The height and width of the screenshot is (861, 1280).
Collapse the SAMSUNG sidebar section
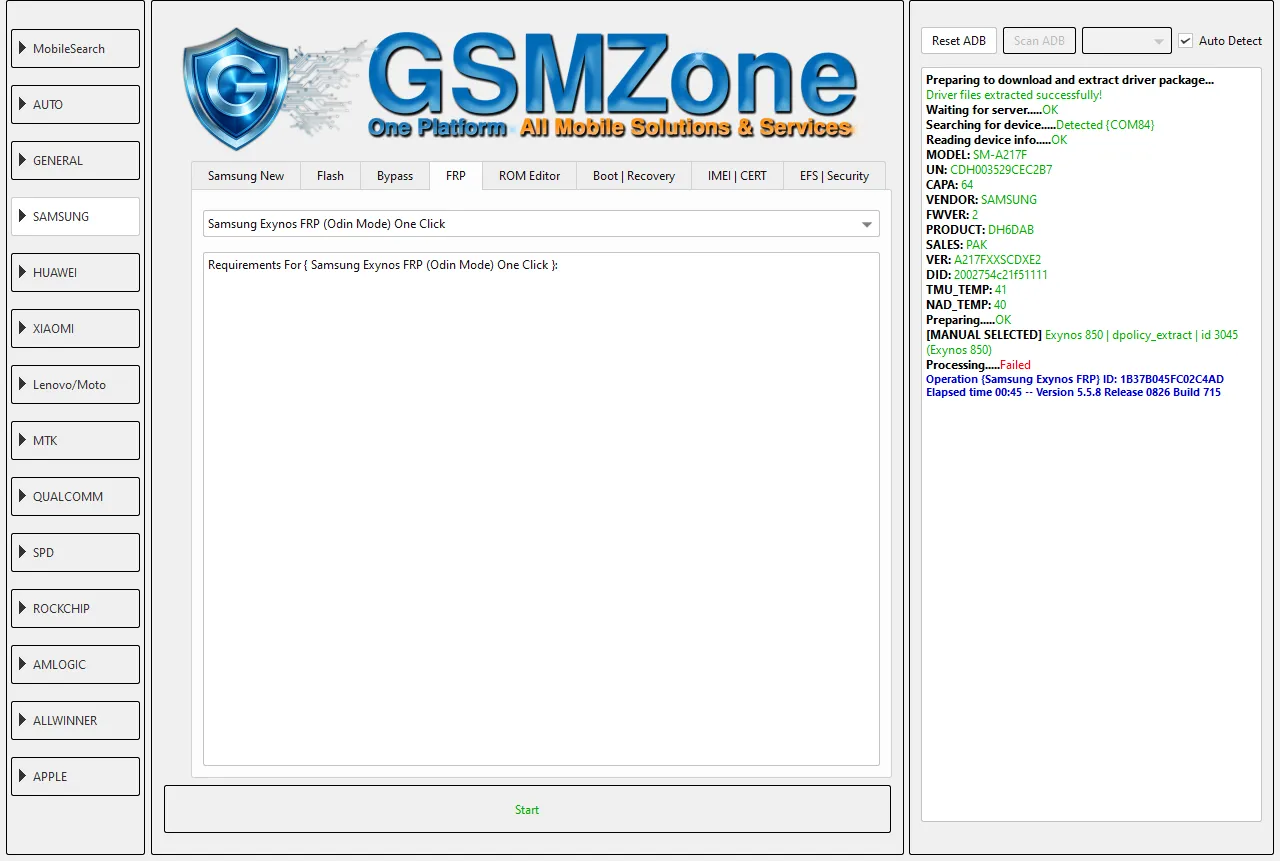coord(76,216)
